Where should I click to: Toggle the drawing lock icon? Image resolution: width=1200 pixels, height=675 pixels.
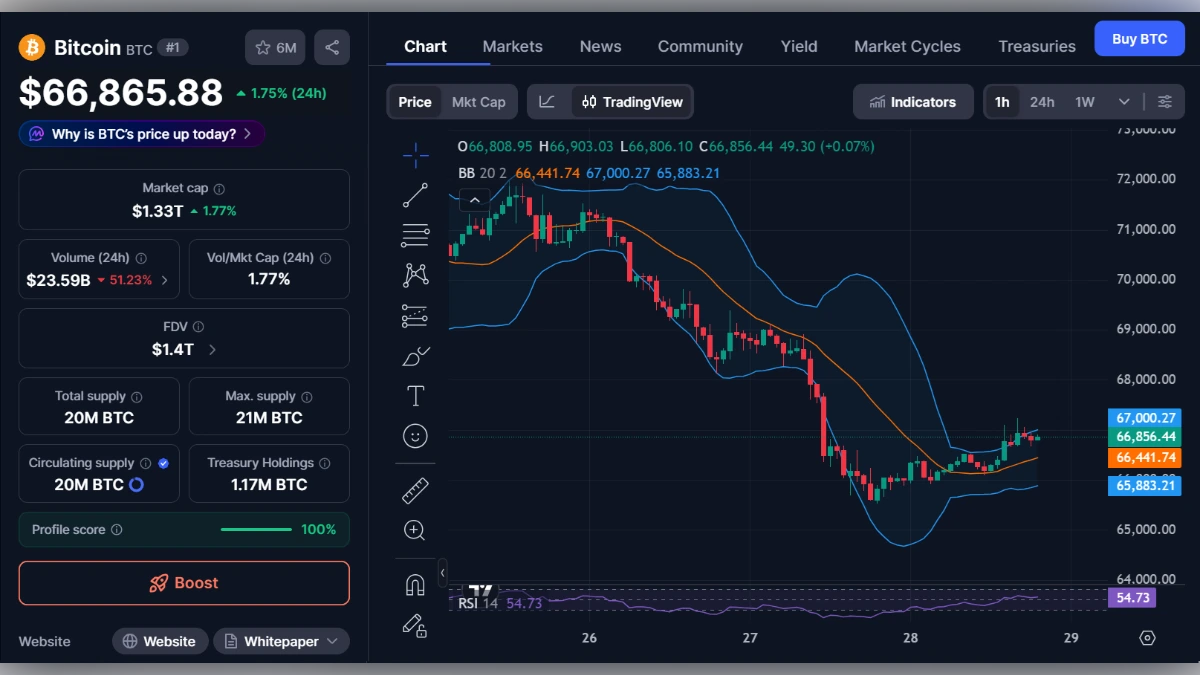(x=415, y=625)
